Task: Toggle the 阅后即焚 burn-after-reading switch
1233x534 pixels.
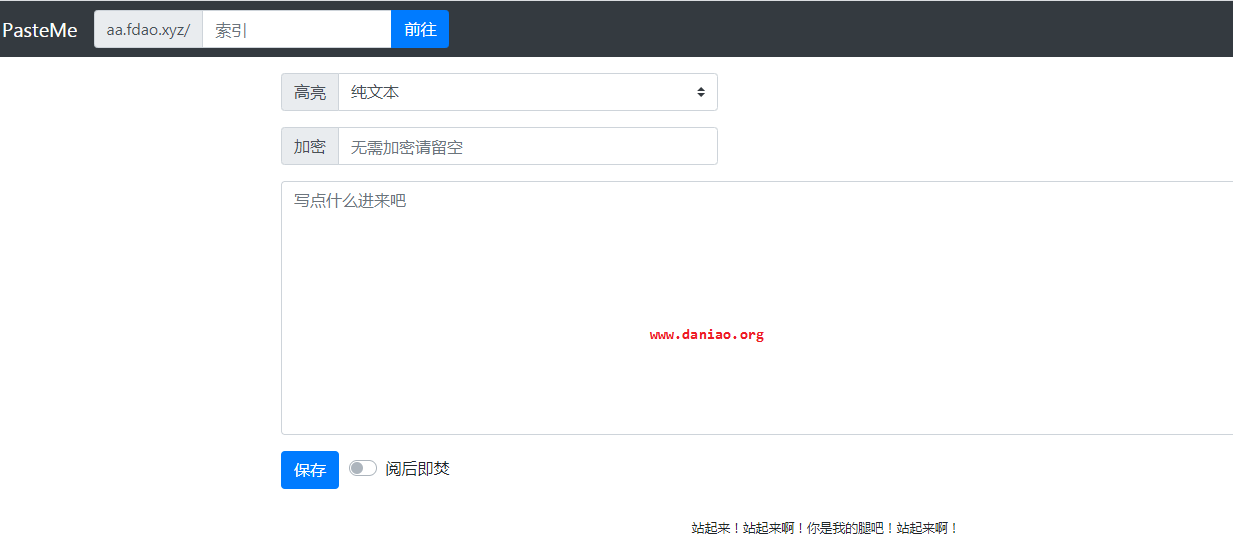Action: pyautogui.click(x=363, y=468)
